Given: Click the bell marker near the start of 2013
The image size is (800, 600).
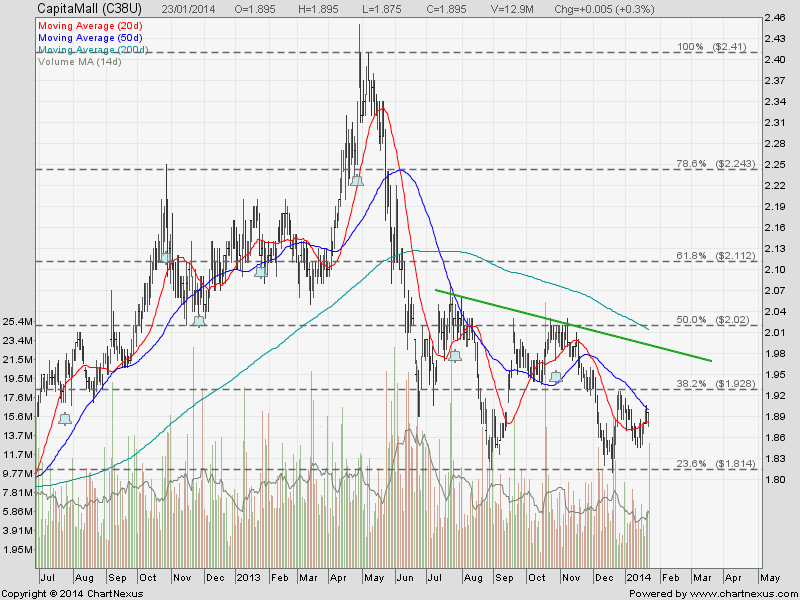Looking at the screenshot, I should click(261, 271).
